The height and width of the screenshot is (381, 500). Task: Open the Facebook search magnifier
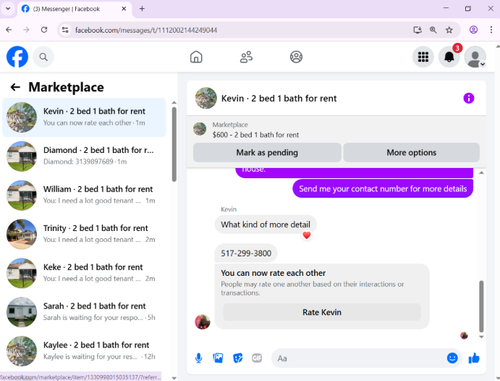point(43,57)
